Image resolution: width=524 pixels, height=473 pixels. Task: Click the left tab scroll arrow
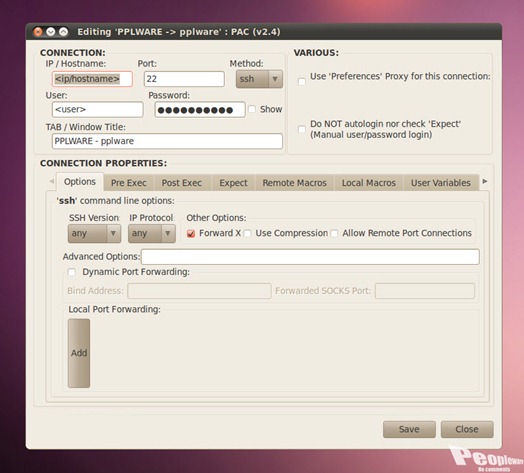pos(51,181)
